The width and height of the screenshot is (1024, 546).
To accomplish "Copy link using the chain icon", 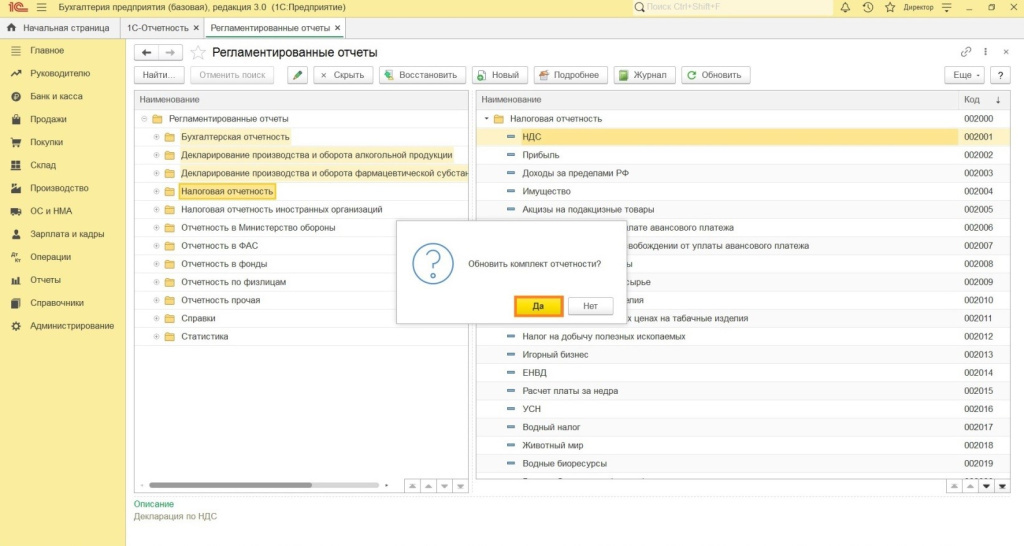I will click(x=966, y=52).
